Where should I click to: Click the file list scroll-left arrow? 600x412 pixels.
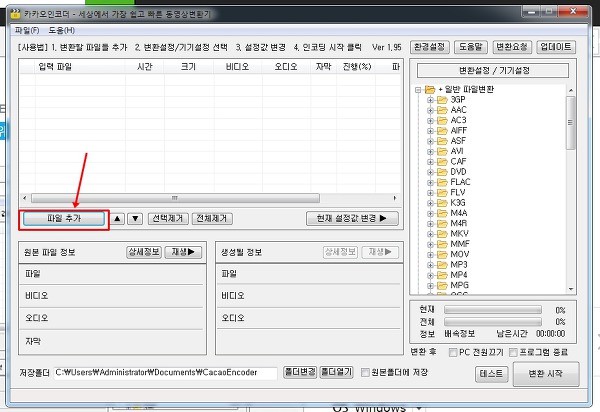coord(25,198)
